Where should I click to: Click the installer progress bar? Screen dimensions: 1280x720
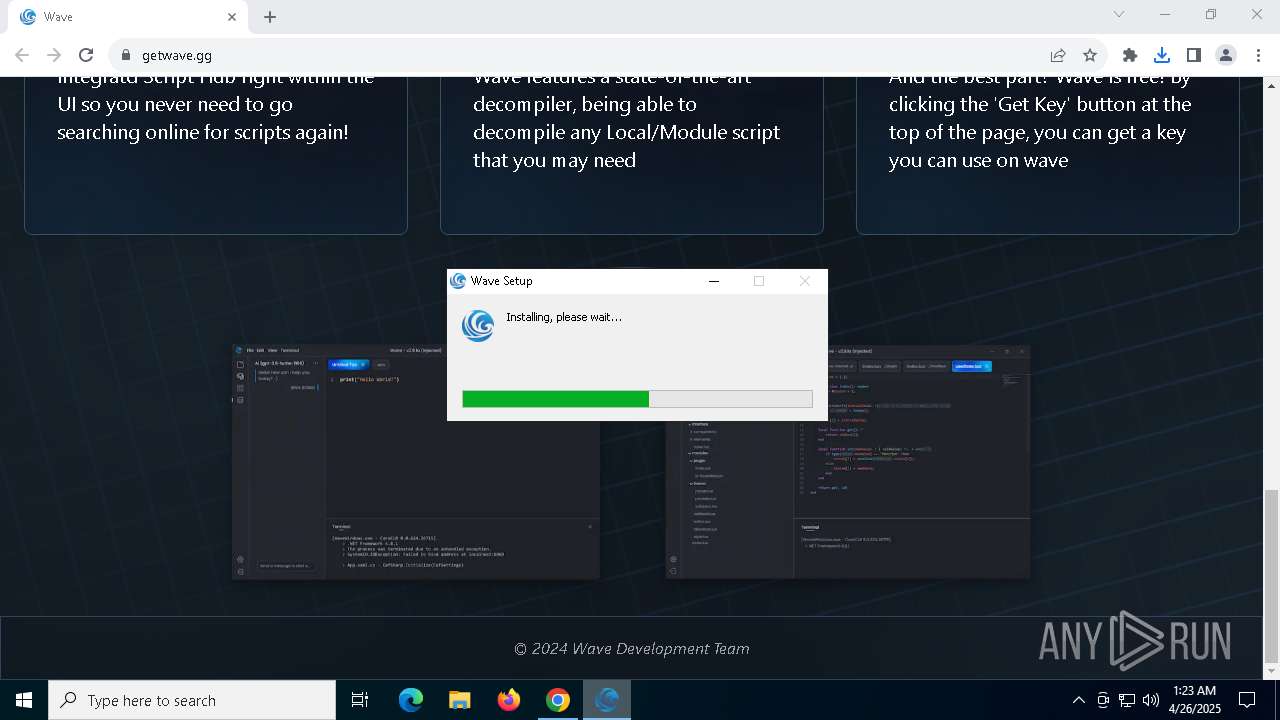pos(637,399)
